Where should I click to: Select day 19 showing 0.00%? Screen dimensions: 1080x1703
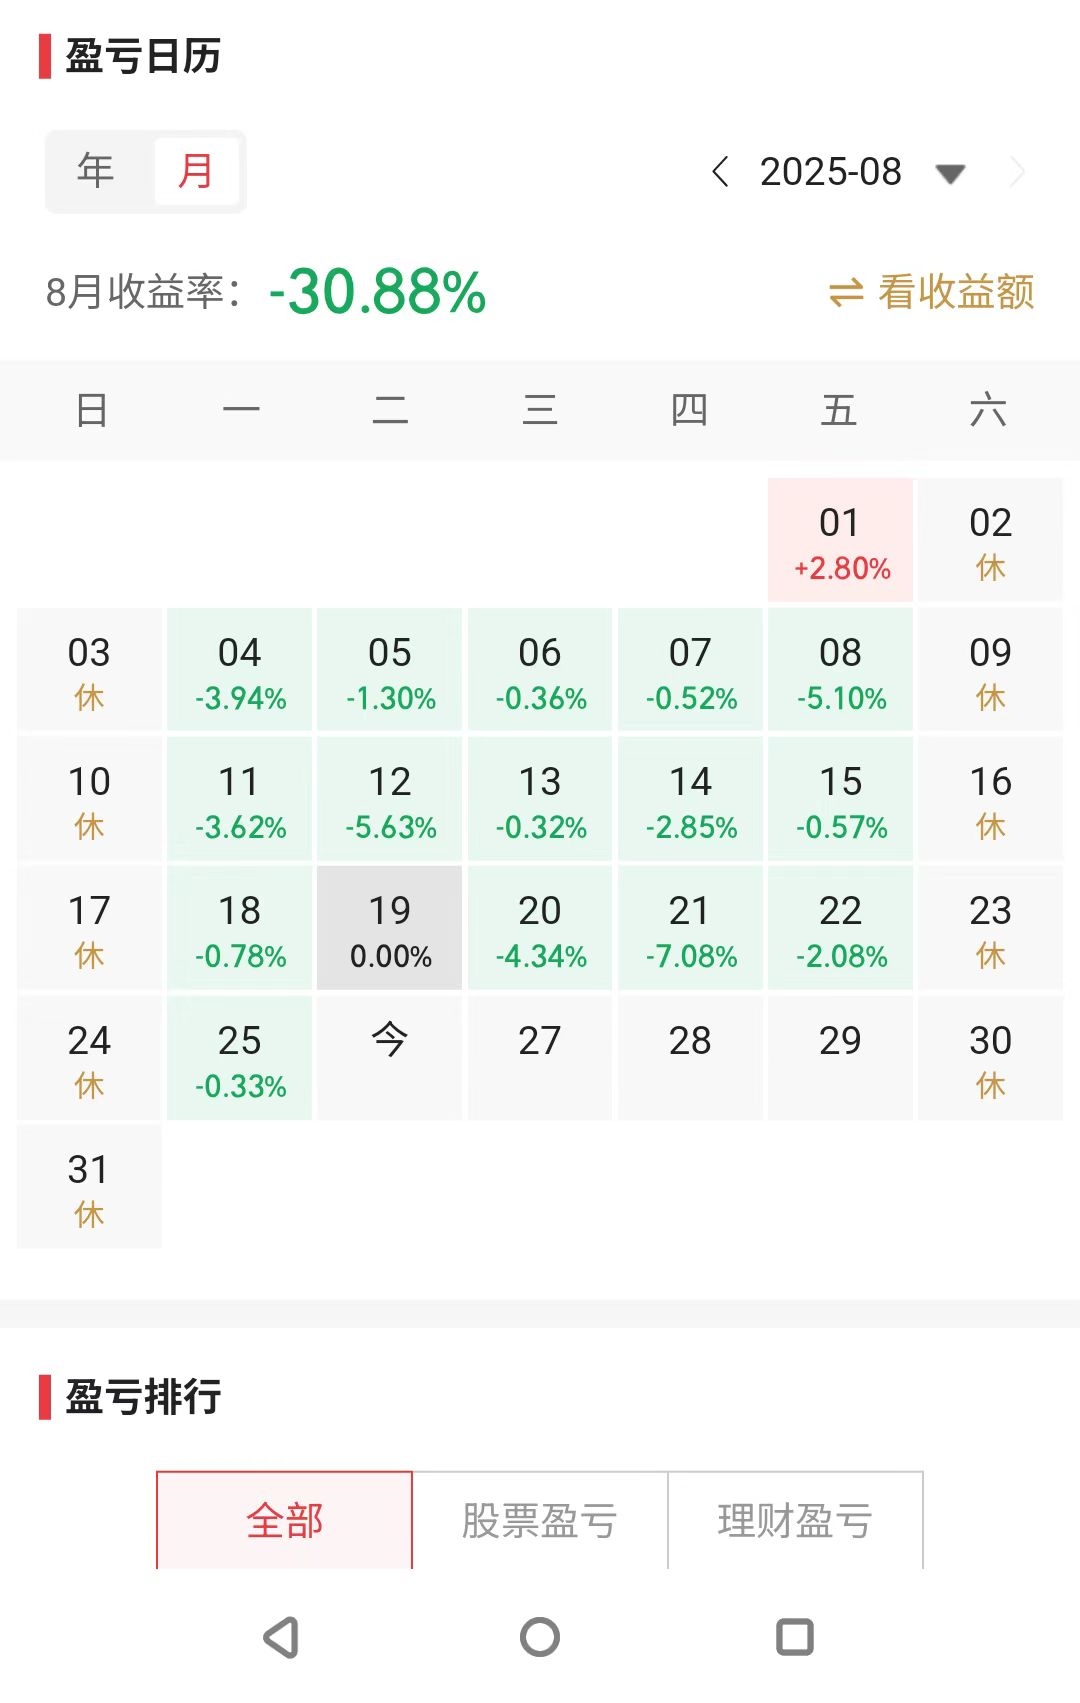click(390, 929)
